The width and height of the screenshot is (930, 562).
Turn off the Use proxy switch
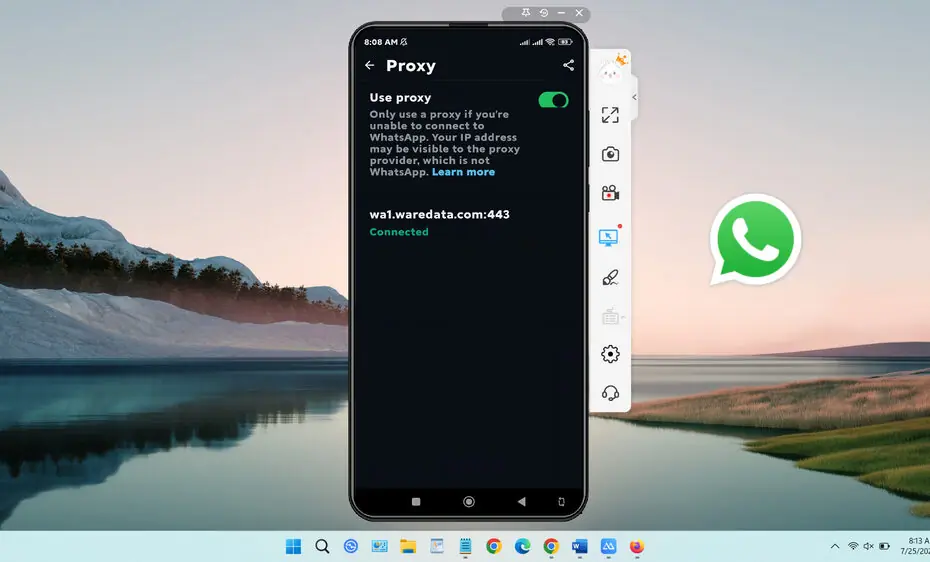point(553,100)
